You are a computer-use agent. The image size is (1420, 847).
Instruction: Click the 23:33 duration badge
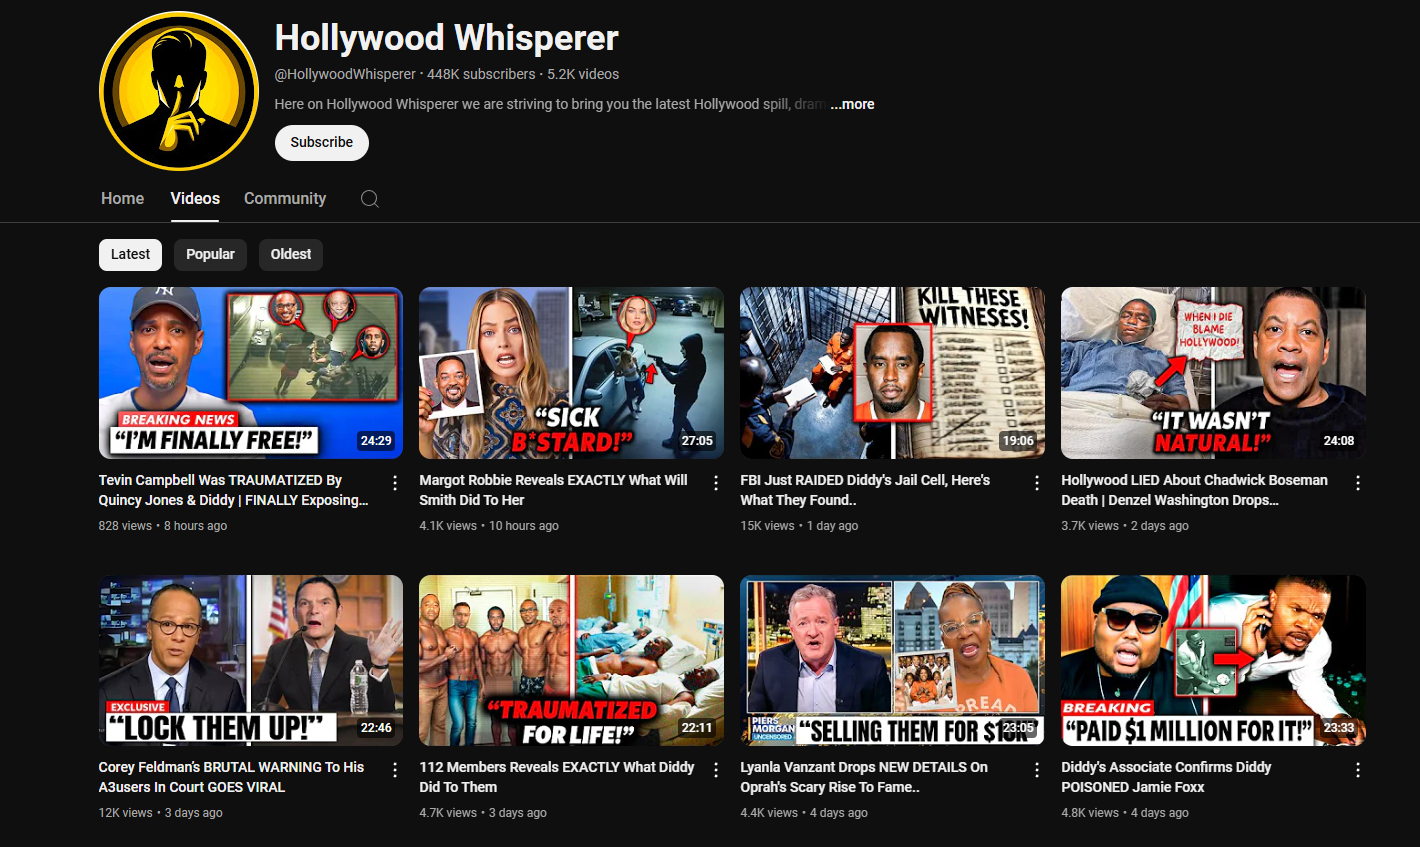point(1339,728)
